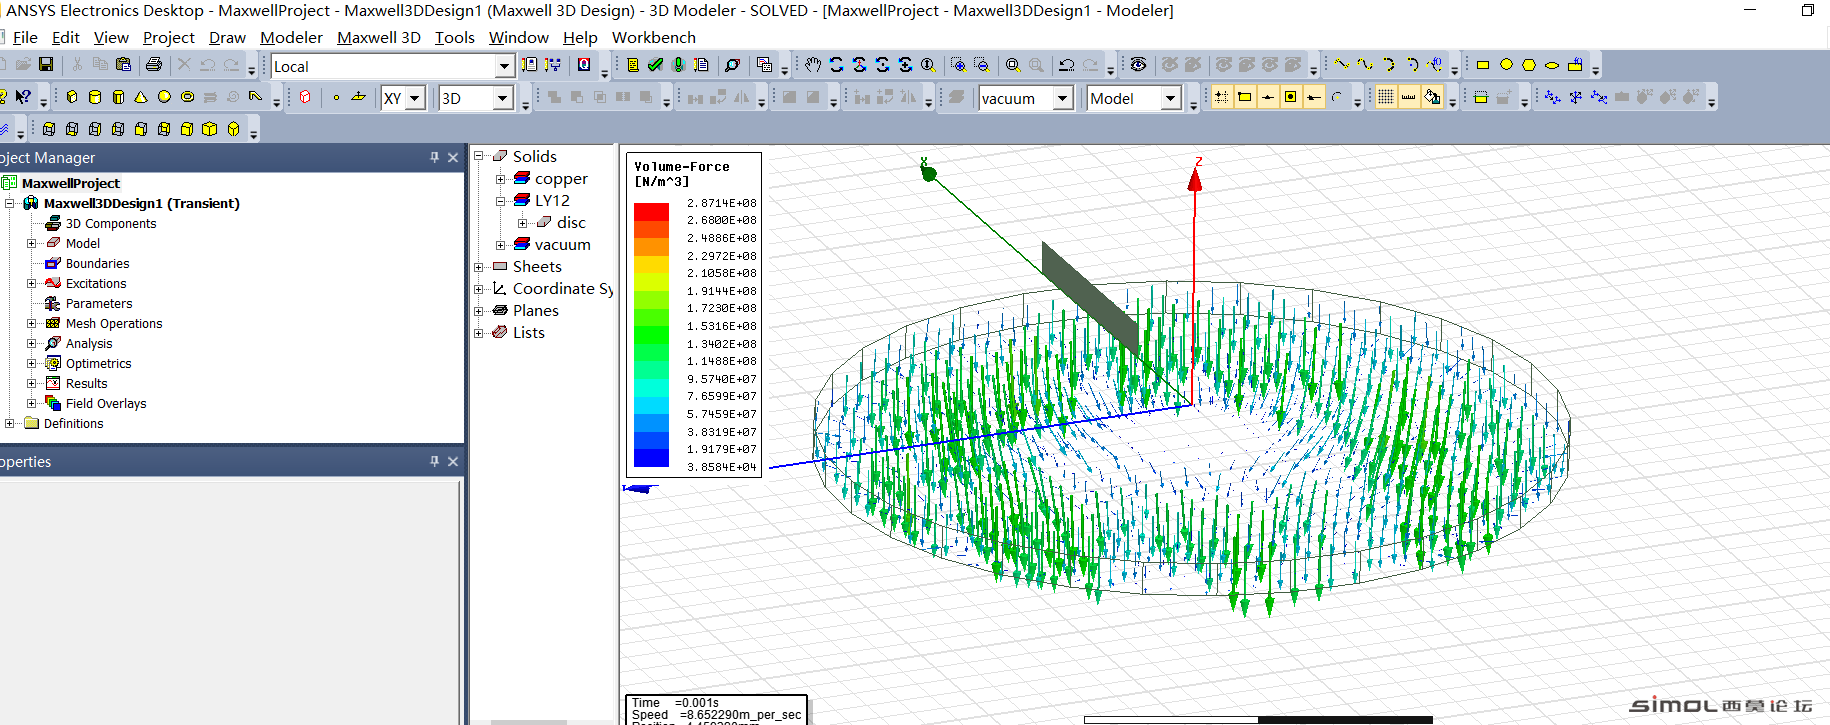The width and height of the screenshot is (1830, 725).
Task: Pin the Project Manager panel
Action: tap(434, 157)
